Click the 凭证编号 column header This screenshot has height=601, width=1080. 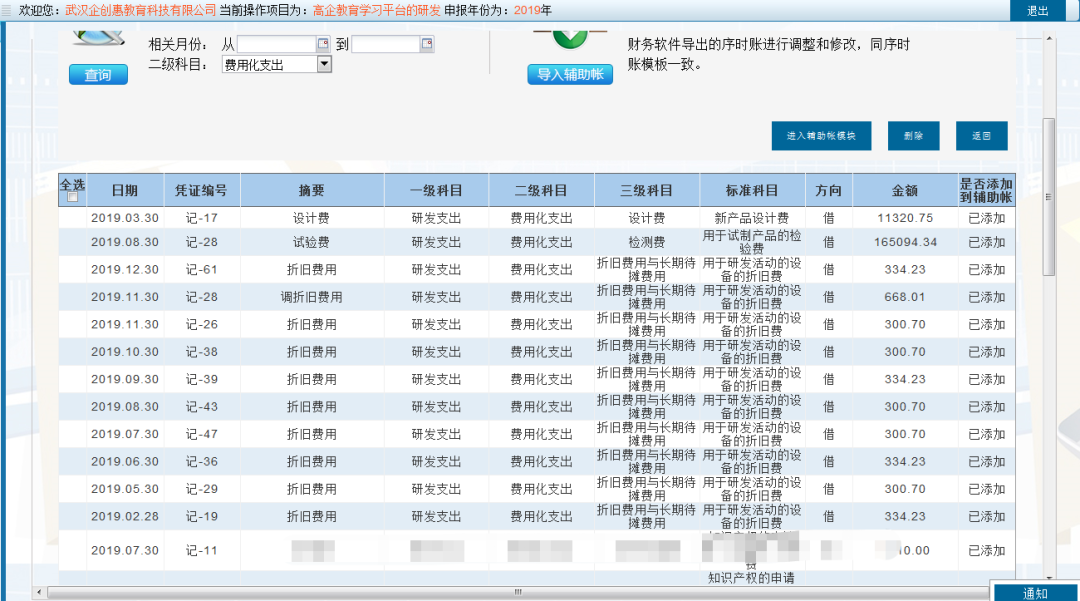(x=201, y=191)
